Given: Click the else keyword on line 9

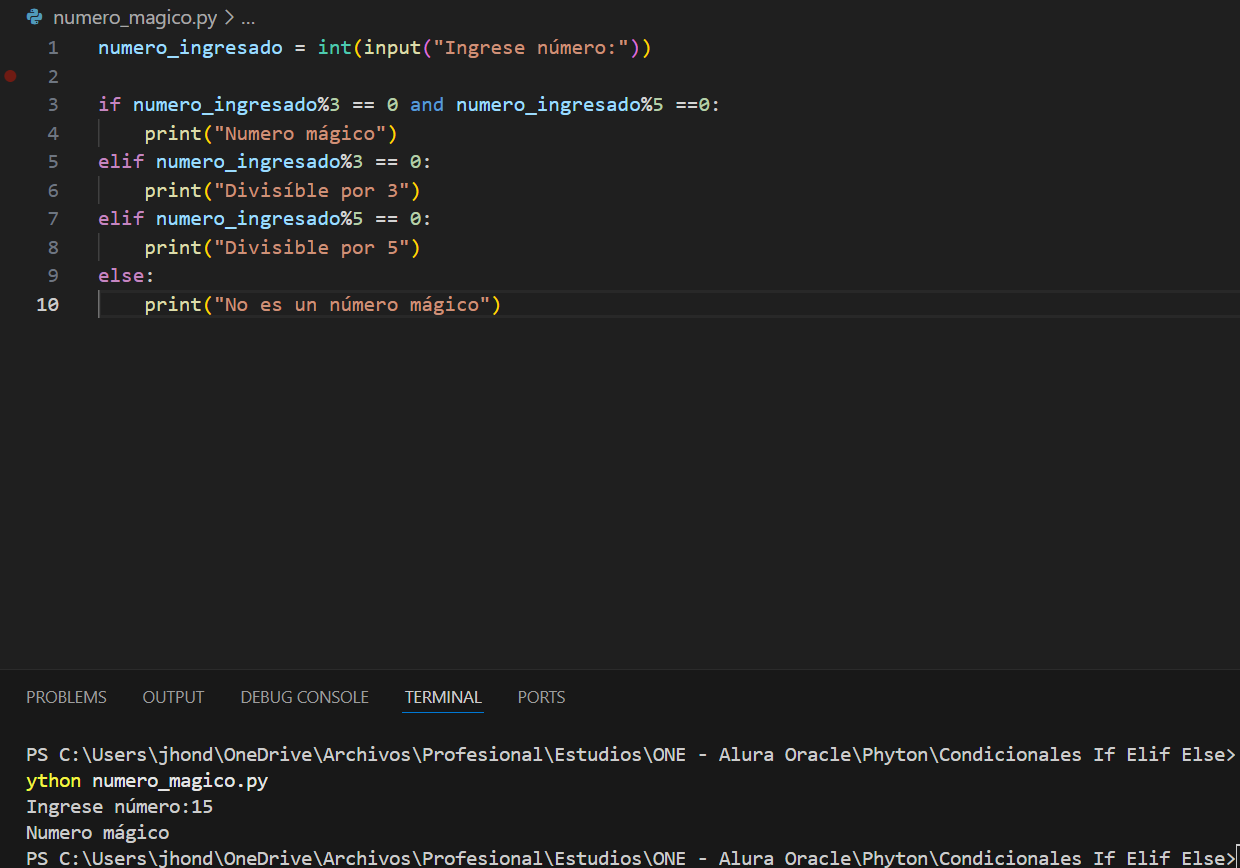Looking at the screenshot, I should (121, 276).
